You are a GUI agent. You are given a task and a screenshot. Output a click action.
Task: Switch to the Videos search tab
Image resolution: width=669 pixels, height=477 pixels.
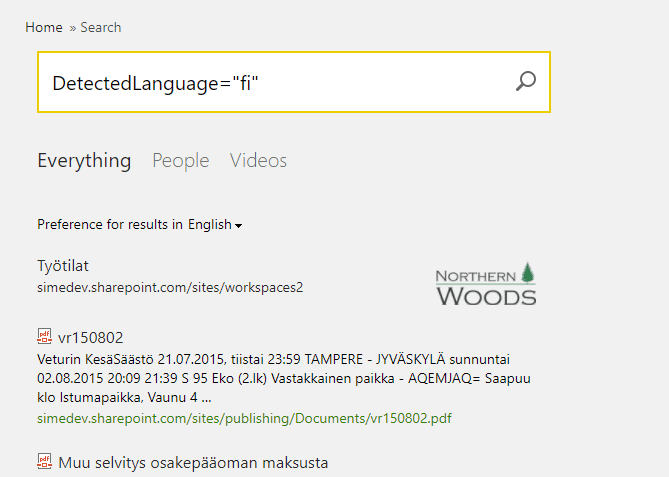pyautogui.click(x=258, y=161)
